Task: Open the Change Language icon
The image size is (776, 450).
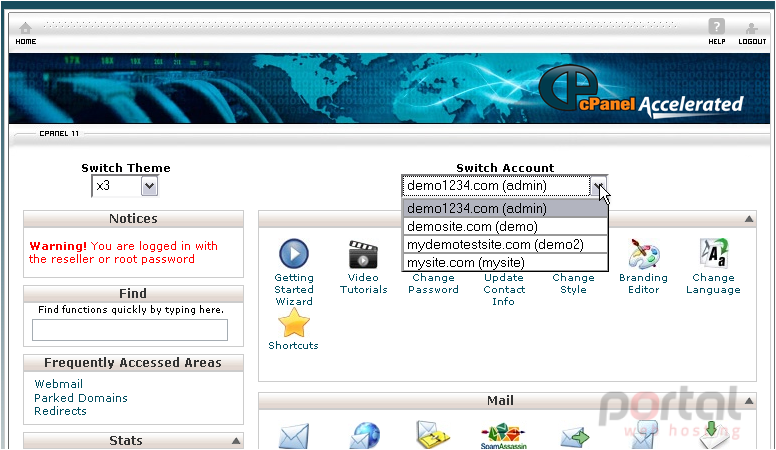Action: tap(713, 252)
